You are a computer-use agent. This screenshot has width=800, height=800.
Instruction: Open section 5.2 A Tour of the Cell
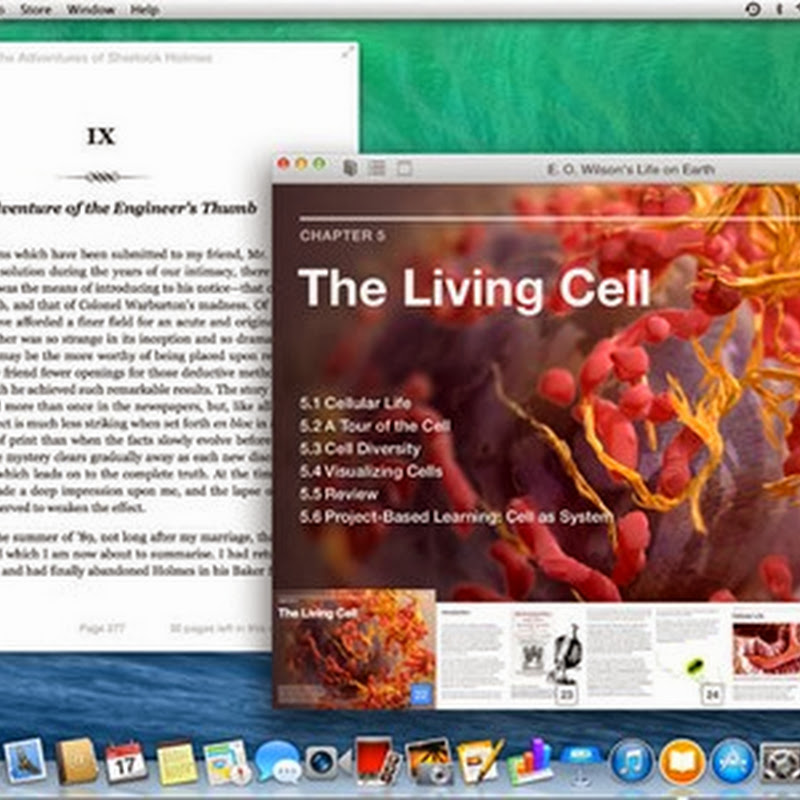374,426
